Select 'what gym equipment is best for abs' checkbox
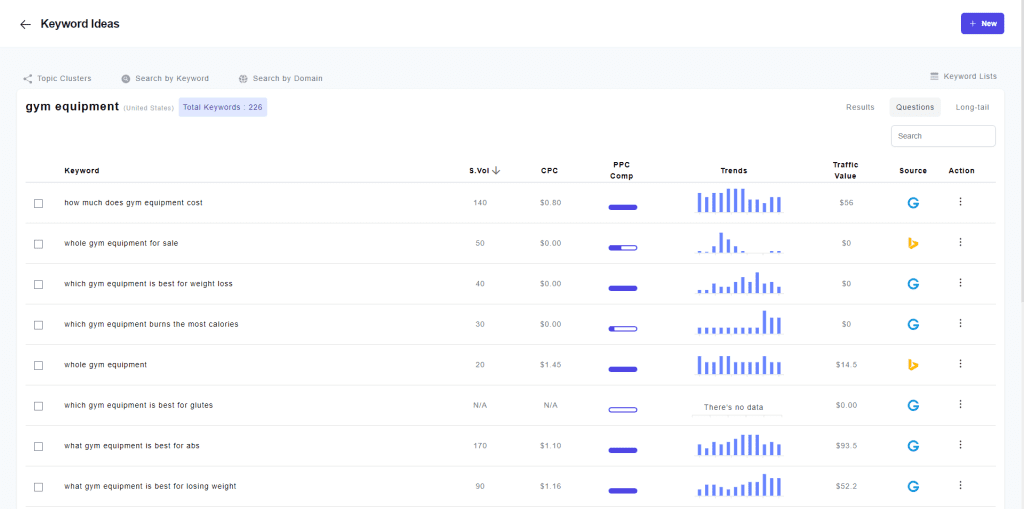This screenshot has width=1024, height=509. click(39, 446)
